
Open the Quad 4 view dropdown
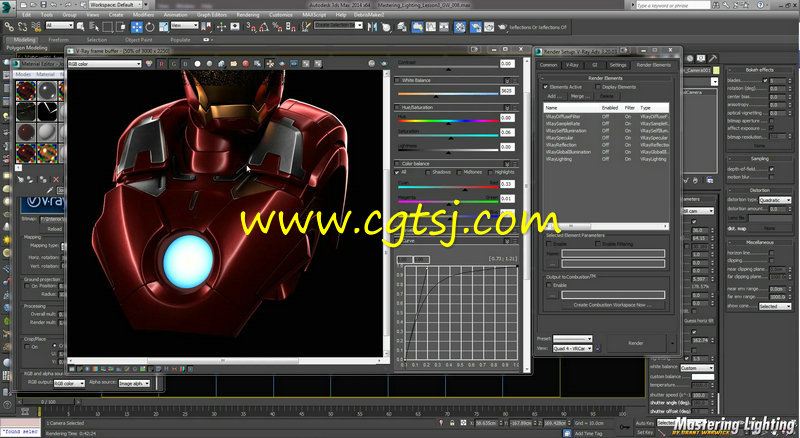pos(572,348)
